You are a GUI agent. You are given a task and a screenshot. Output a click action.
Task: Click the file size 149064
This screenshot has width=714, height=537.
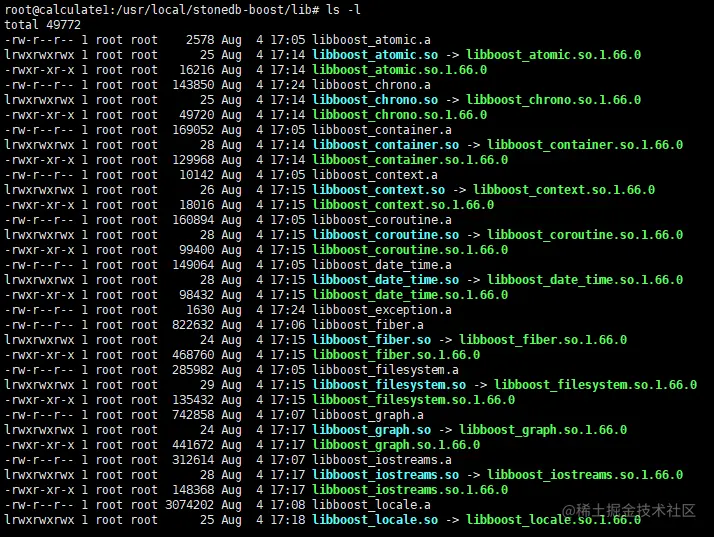click(x=193, y=266)
